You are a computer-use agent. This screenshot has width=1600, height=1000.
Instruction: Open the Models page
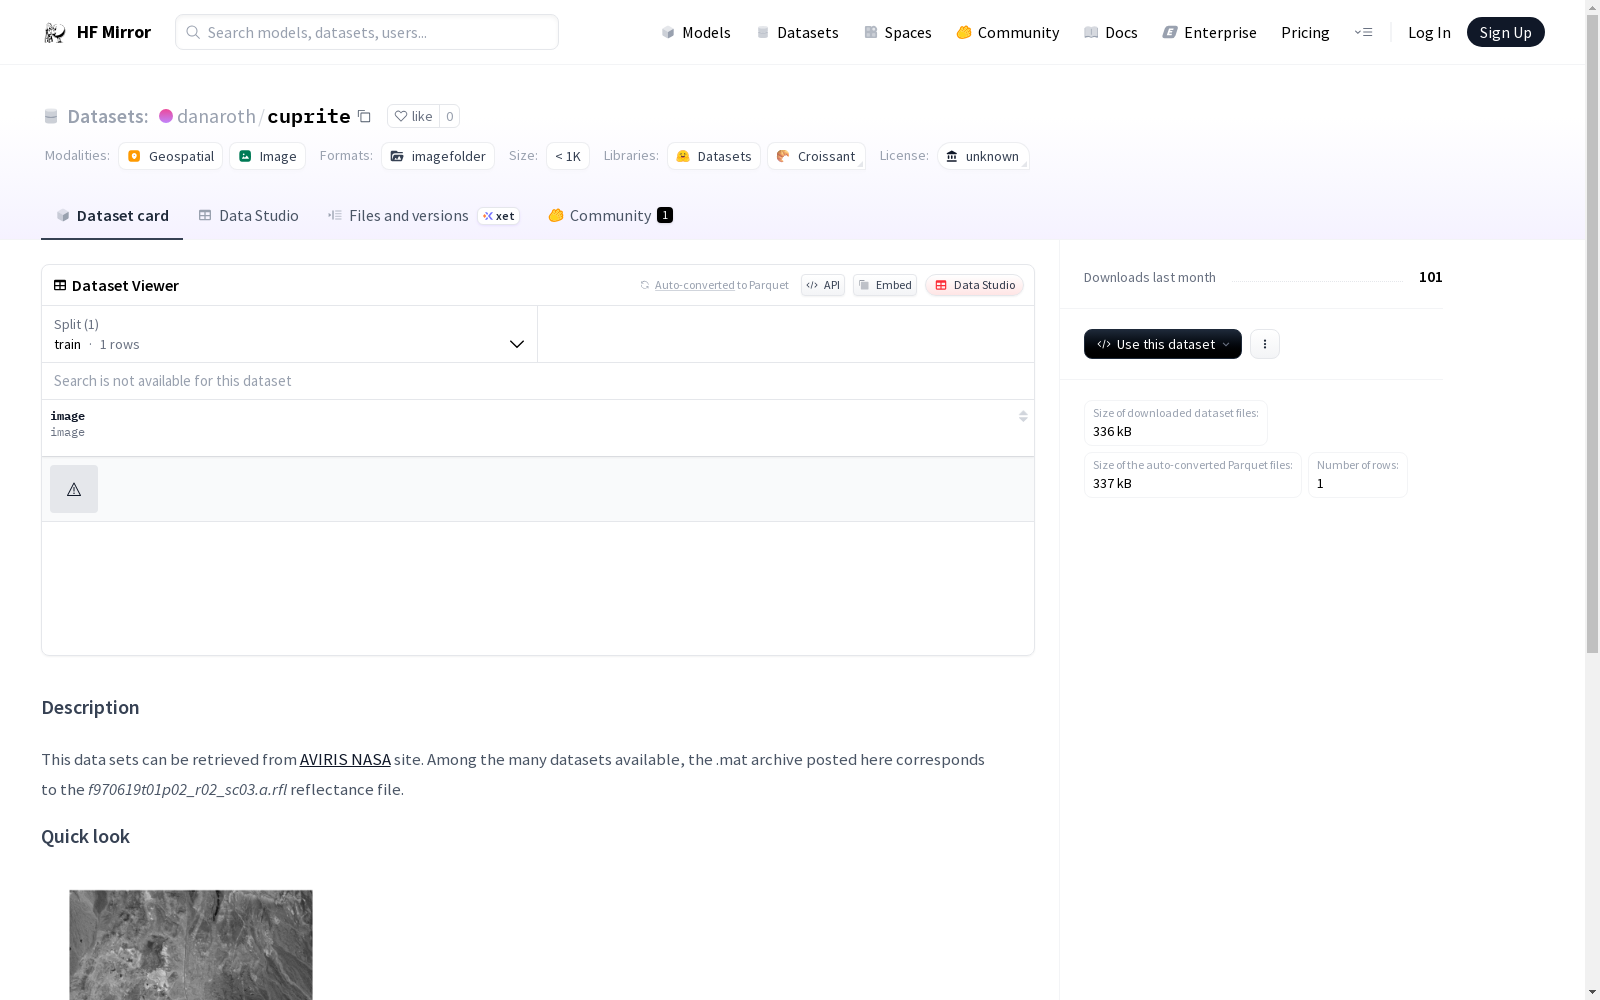tap(696, 32)
